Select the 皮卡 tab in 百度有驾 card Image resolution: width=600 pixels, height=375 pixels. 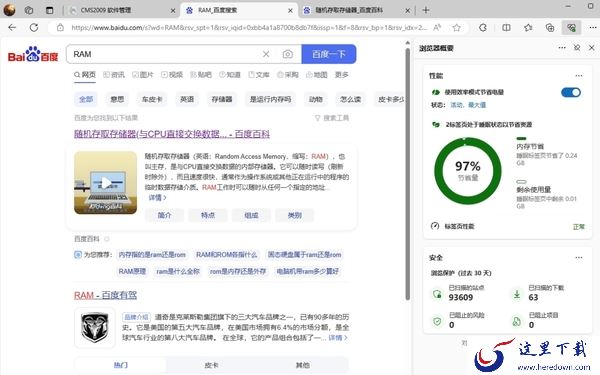(211, 365)
